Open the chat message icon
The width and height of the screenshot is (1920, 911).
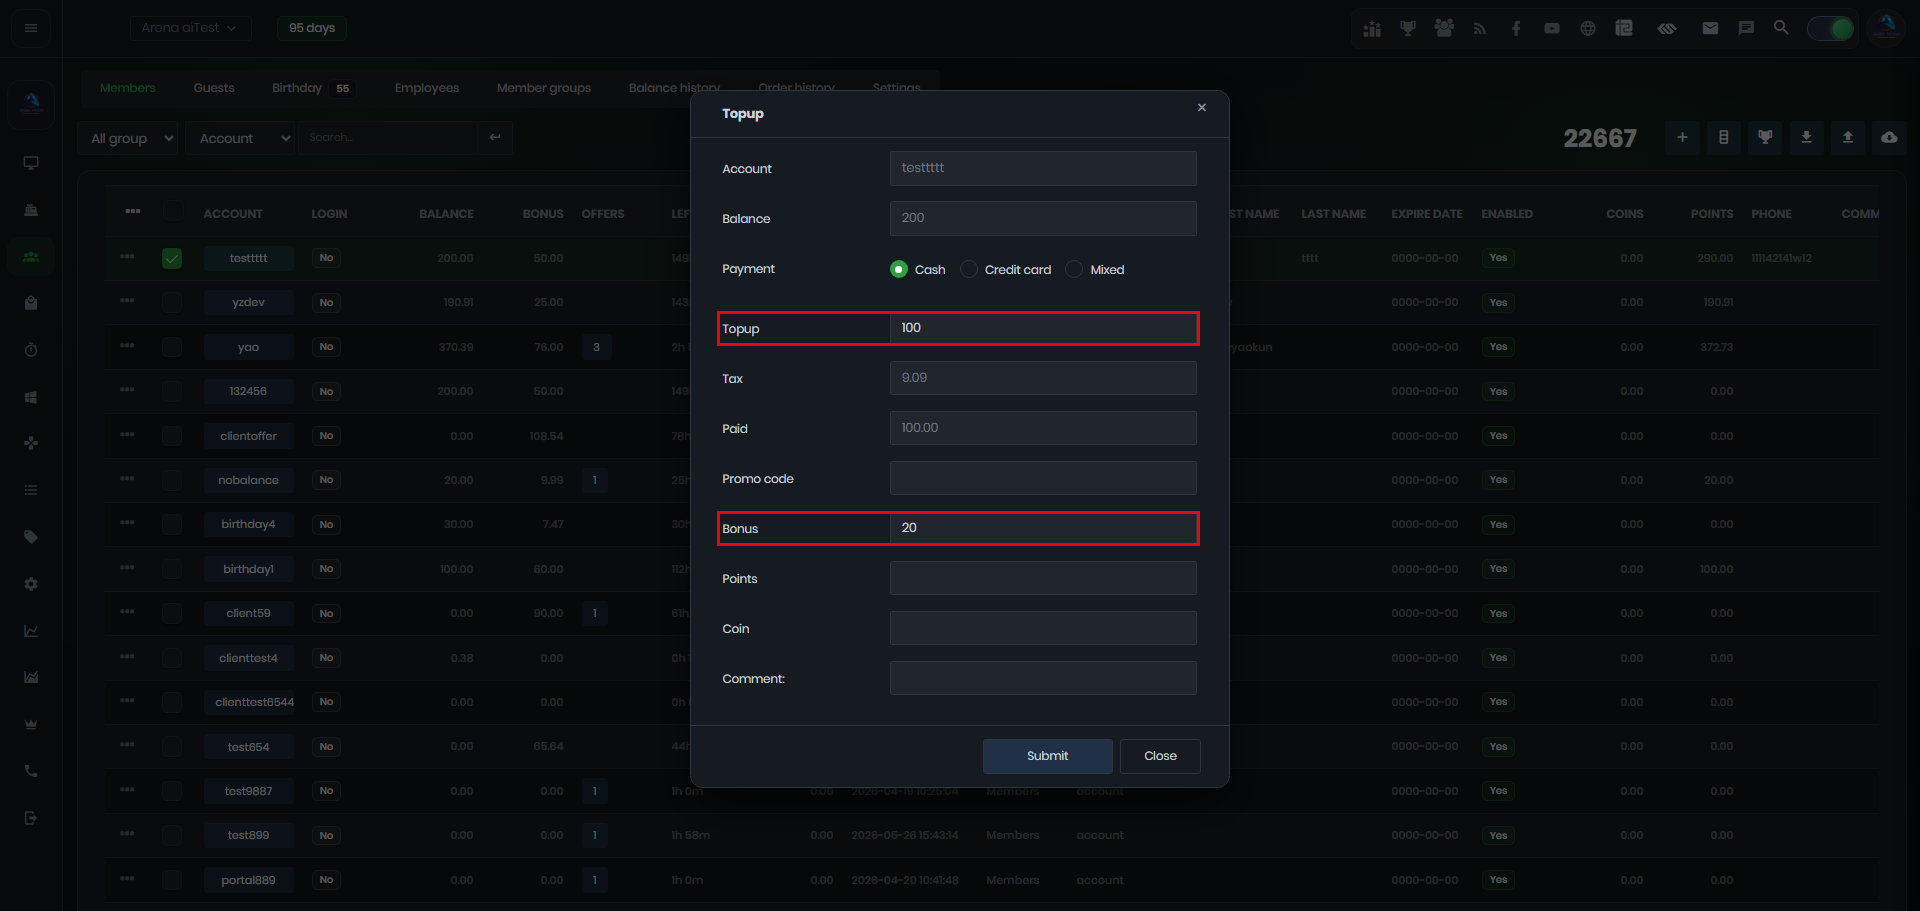click(1746, 28)
